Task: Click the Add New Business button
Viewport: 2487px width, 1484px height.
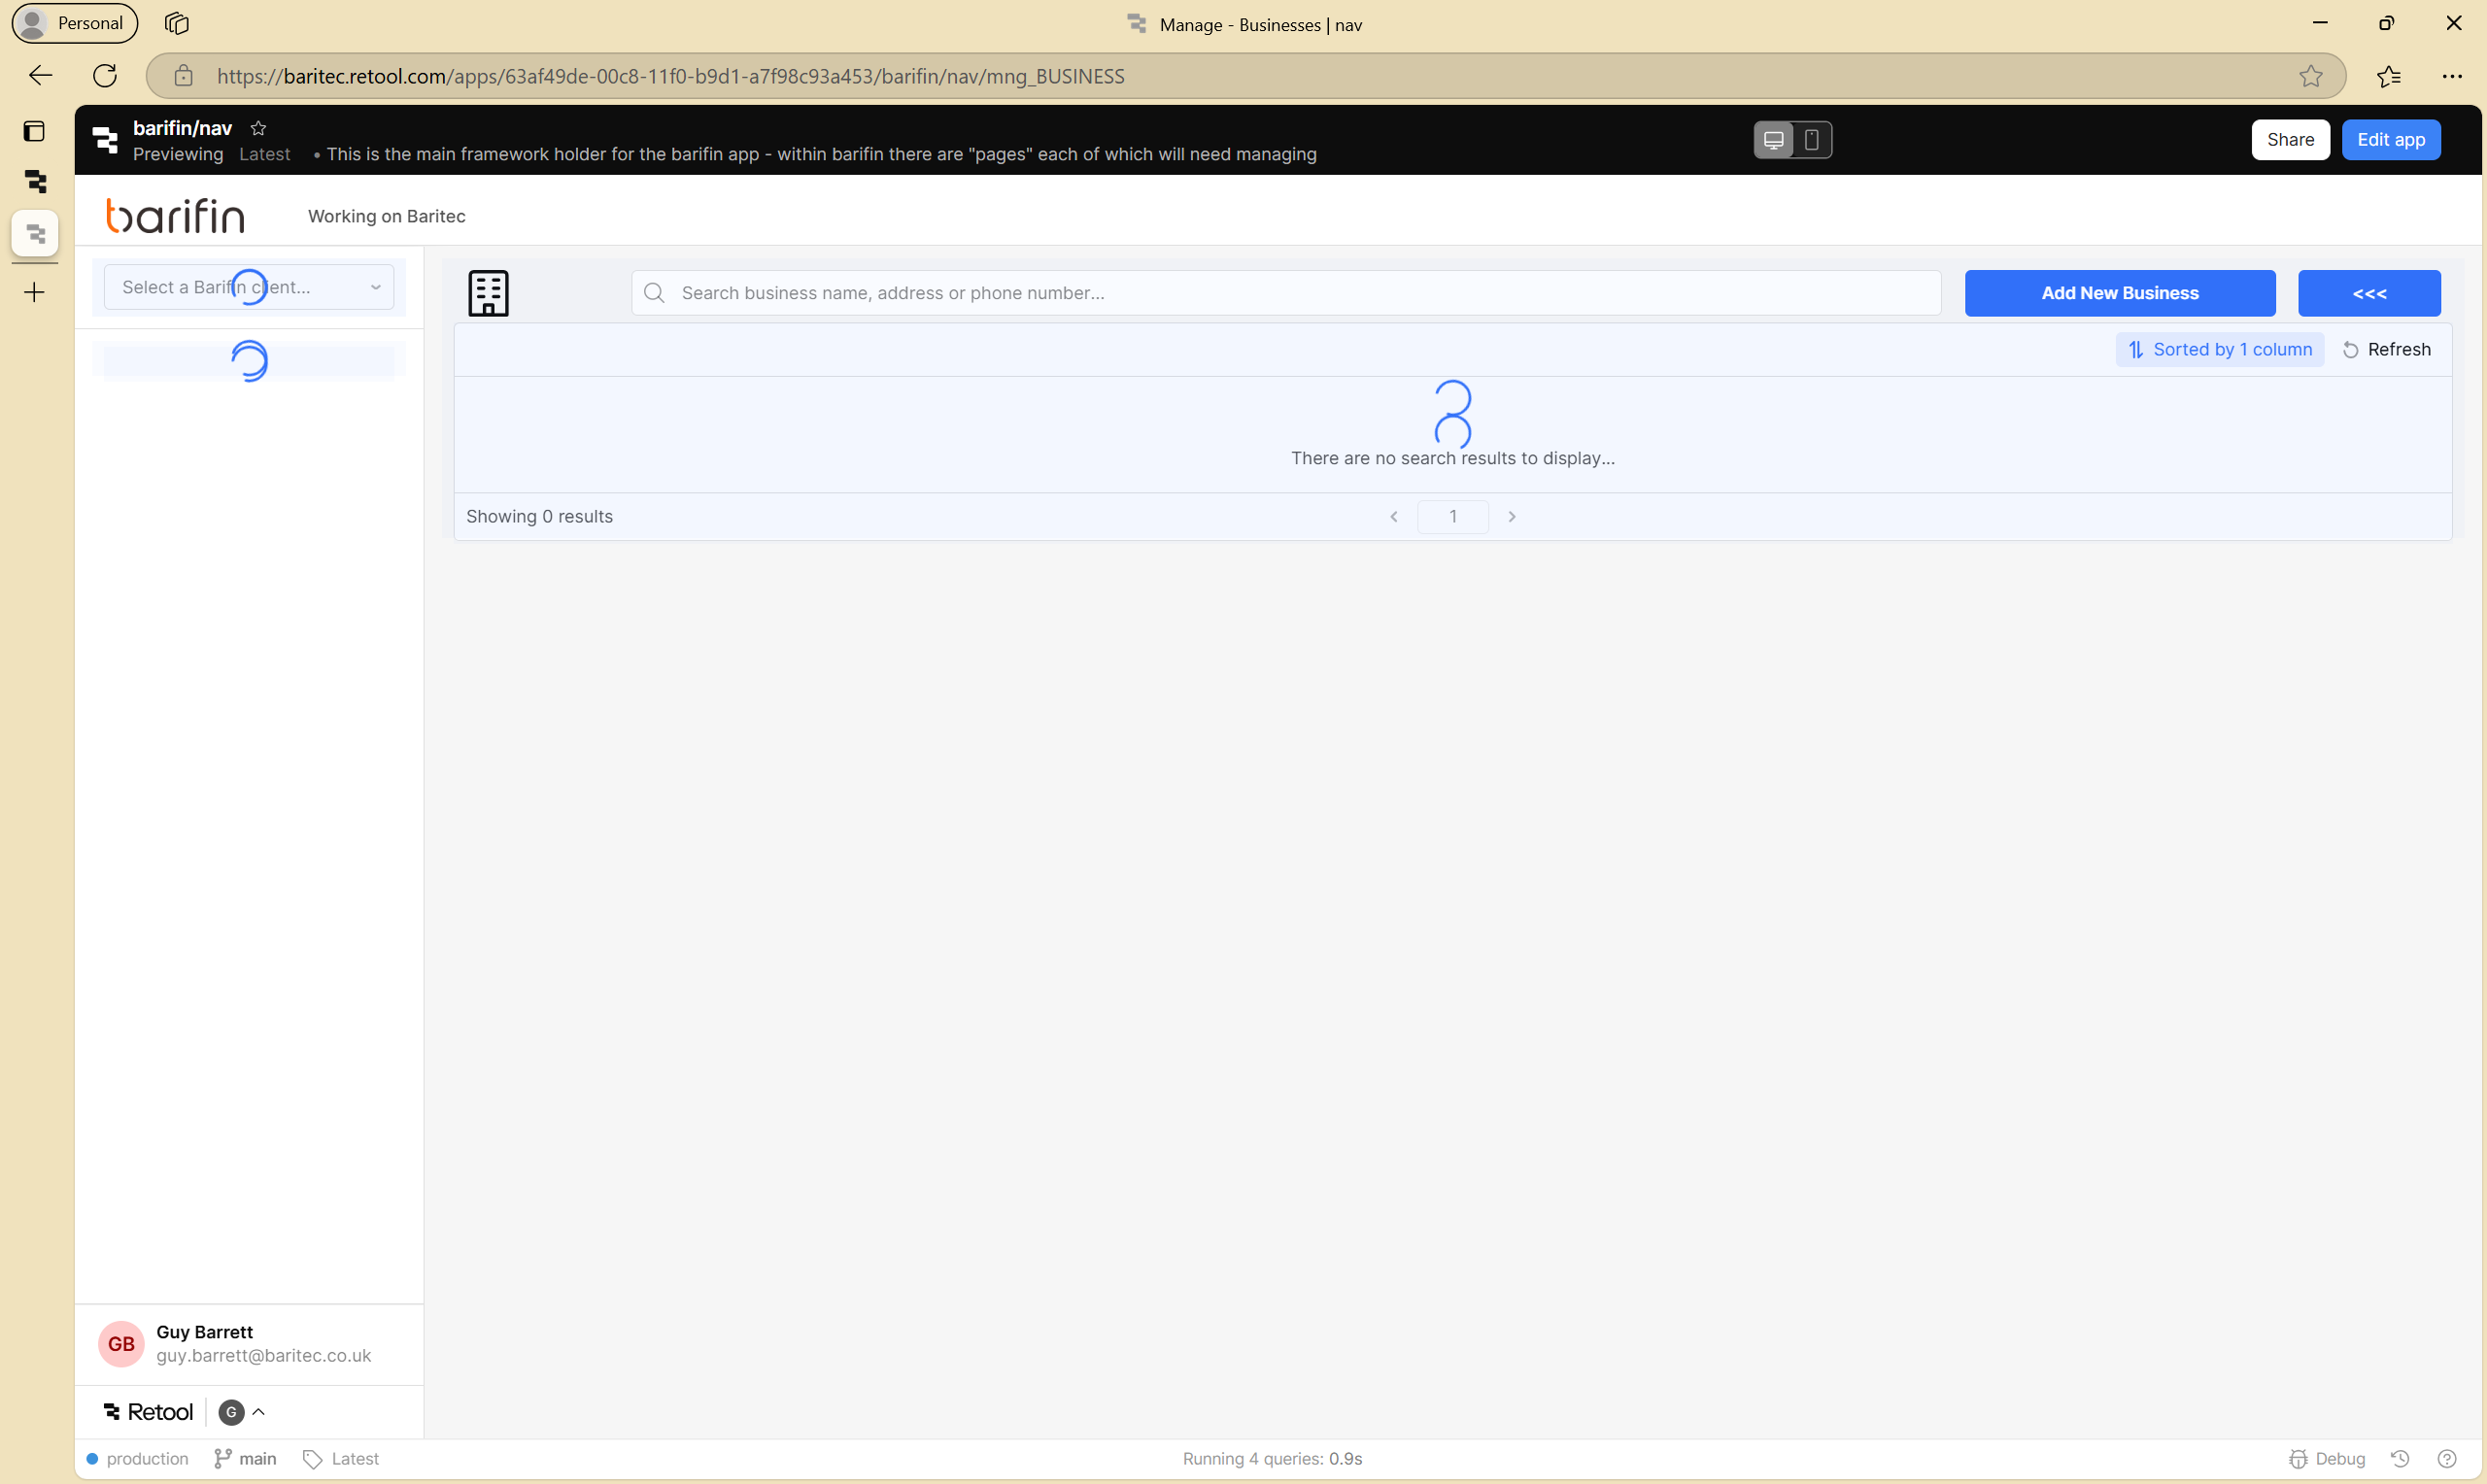Action: click(x=2119, y=293)
